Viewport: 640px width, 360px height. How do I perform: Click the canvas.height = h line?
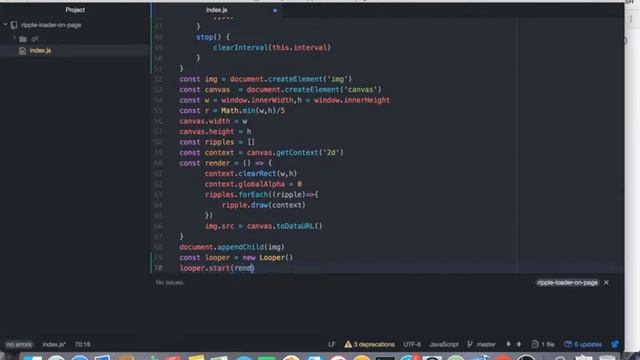click(x=216, y=131)
